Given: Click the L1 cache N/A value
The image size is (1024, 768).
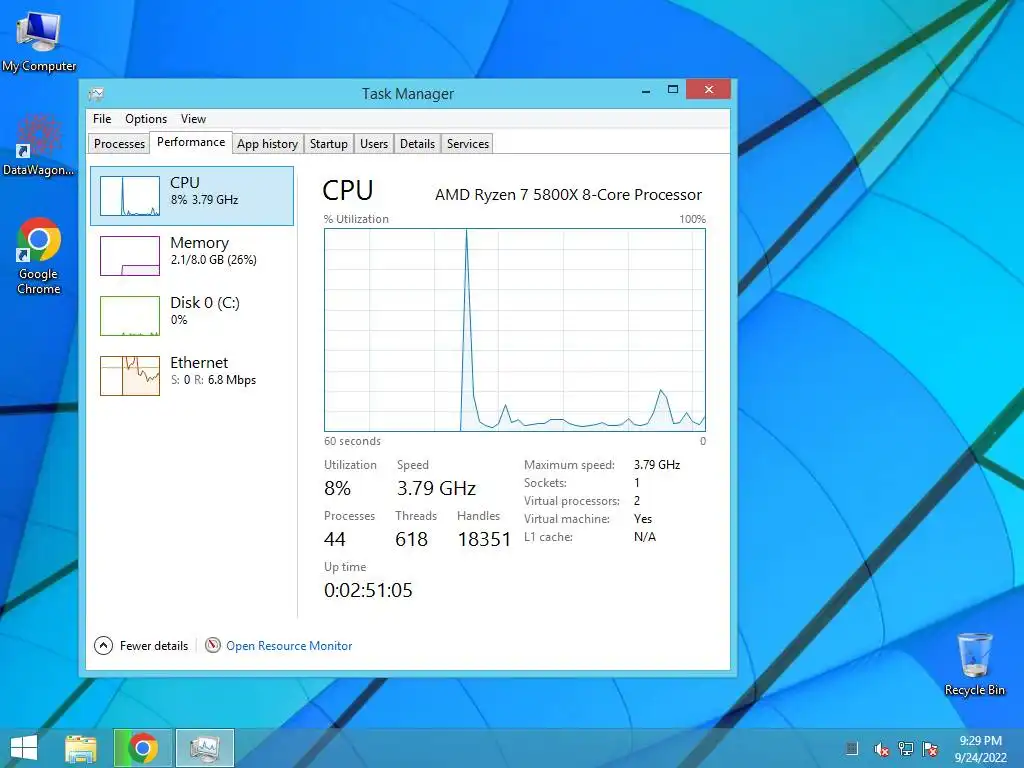Looking at the screenshot, I should [645, 537].
